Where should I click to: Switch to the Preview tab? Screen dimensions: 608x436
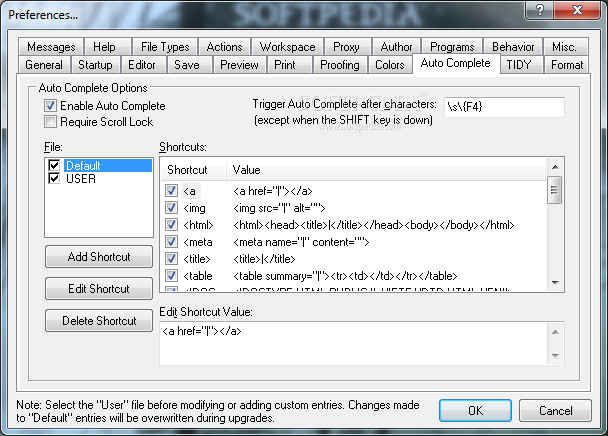239,64
